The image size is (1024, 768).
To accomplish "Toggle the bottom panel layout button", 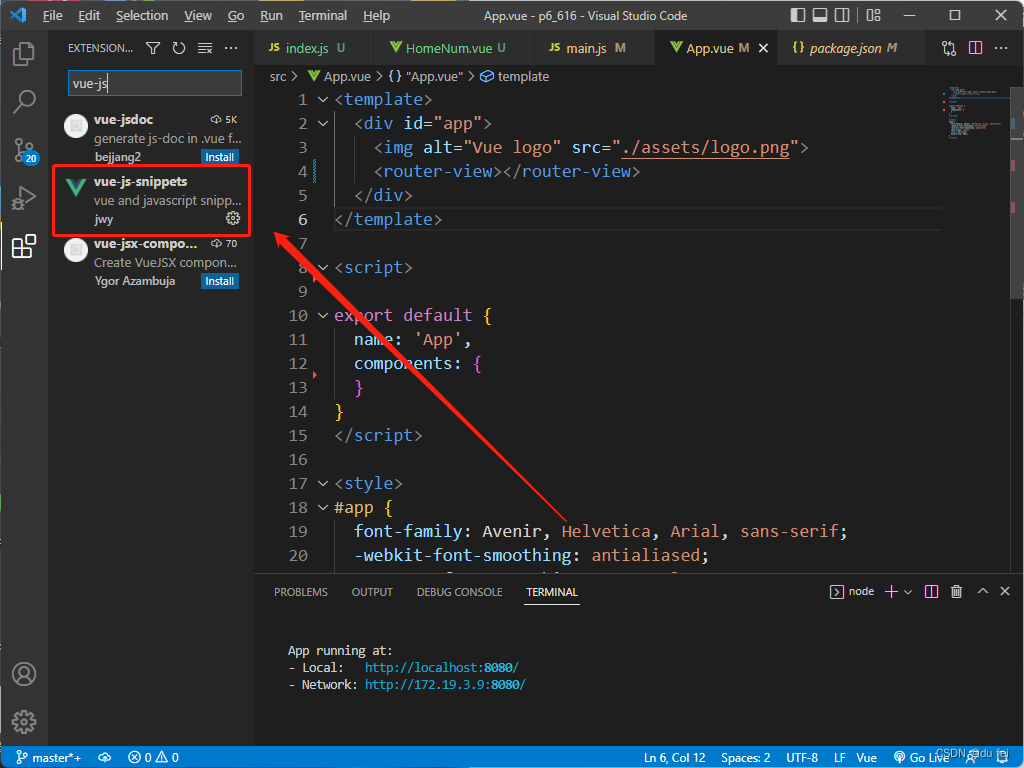I will tap(819, 16).
